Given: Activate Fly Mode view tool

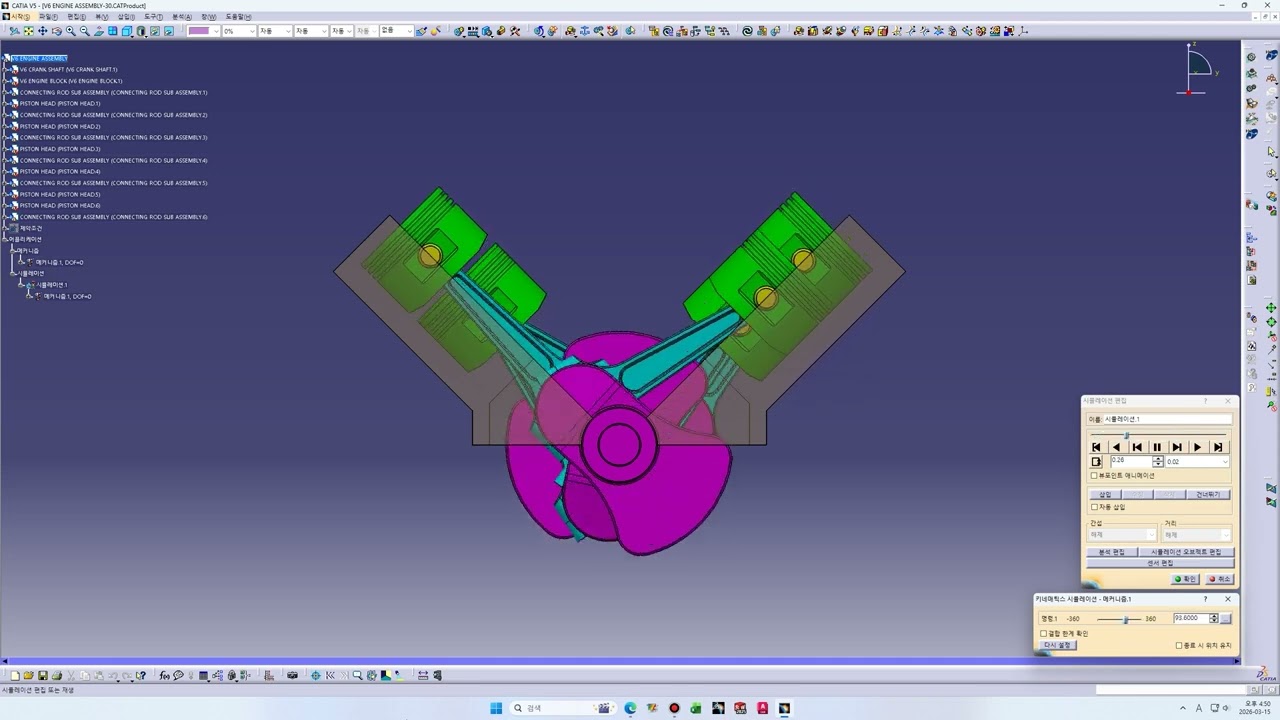Looking at the screenshot, I should pyautogui.click(x=14, y=31).
